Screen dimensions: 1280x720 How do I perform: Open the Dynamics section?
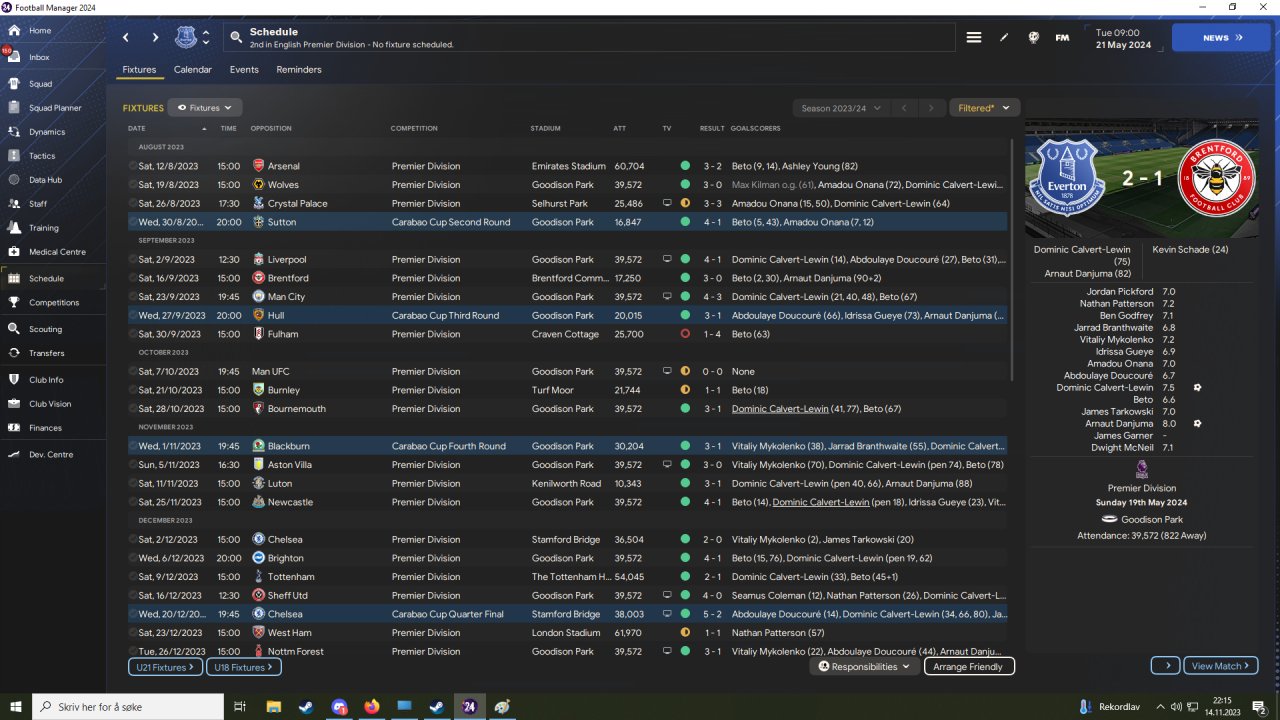click(47, 132)
